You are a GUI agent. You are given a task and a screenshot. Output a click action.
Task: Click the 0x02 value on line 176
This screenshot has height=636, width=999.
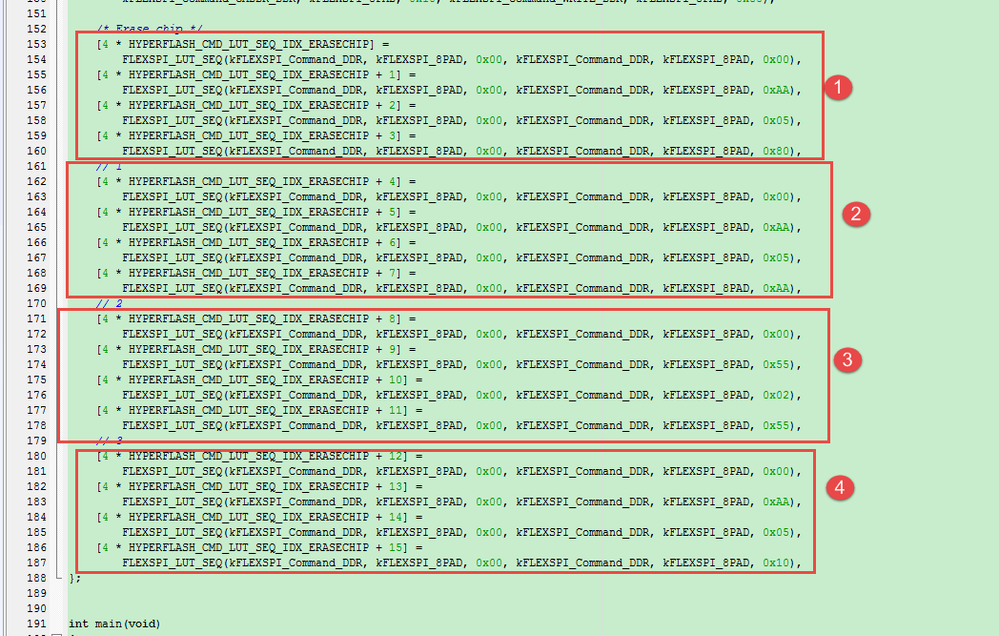[x=776, y=395]
